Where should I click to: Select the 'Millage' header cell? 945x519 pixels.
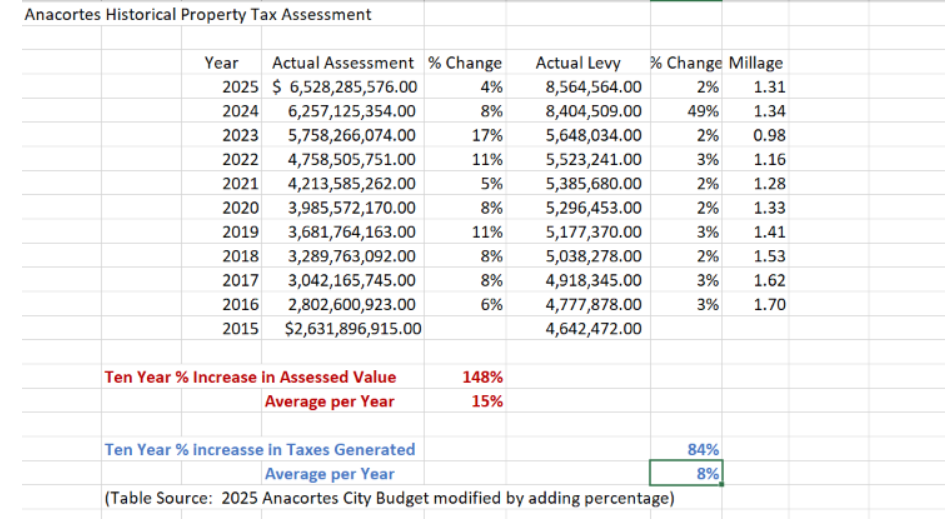755,63
